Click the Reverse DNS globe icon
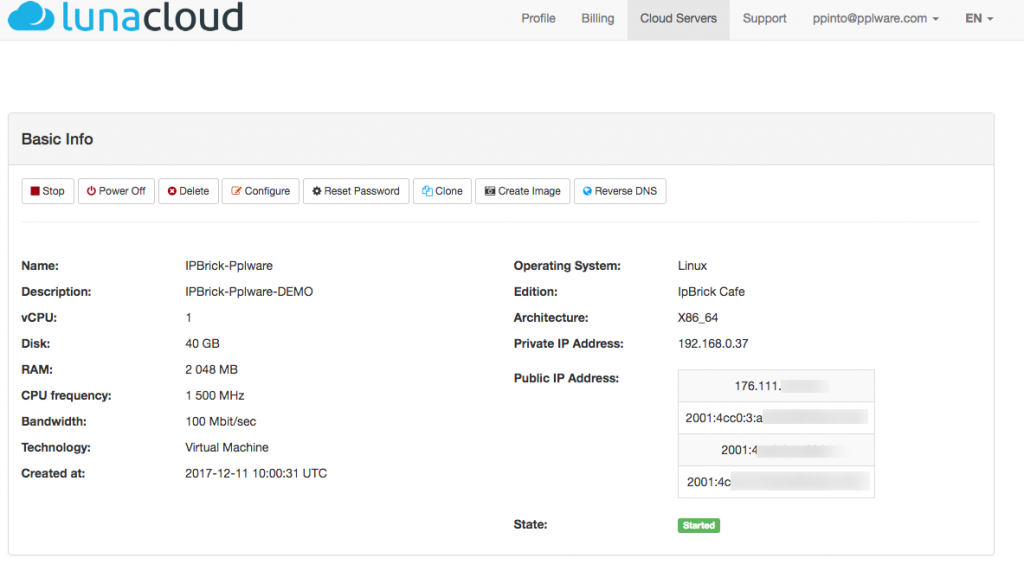1024x571 pixels. (587, 191)
